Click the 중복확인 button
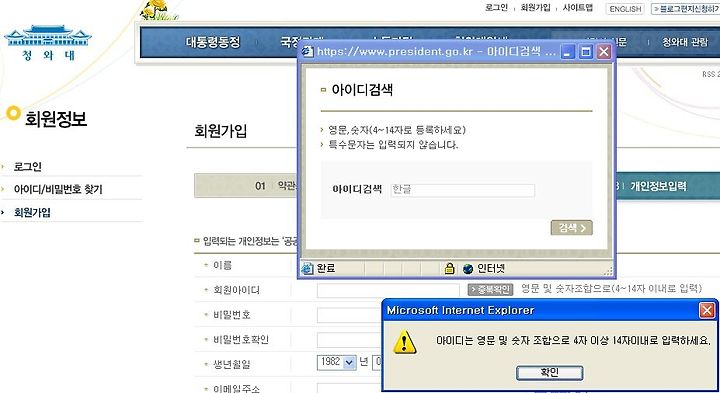This screenshot has width=720, height=393. [x=490, y=289]
